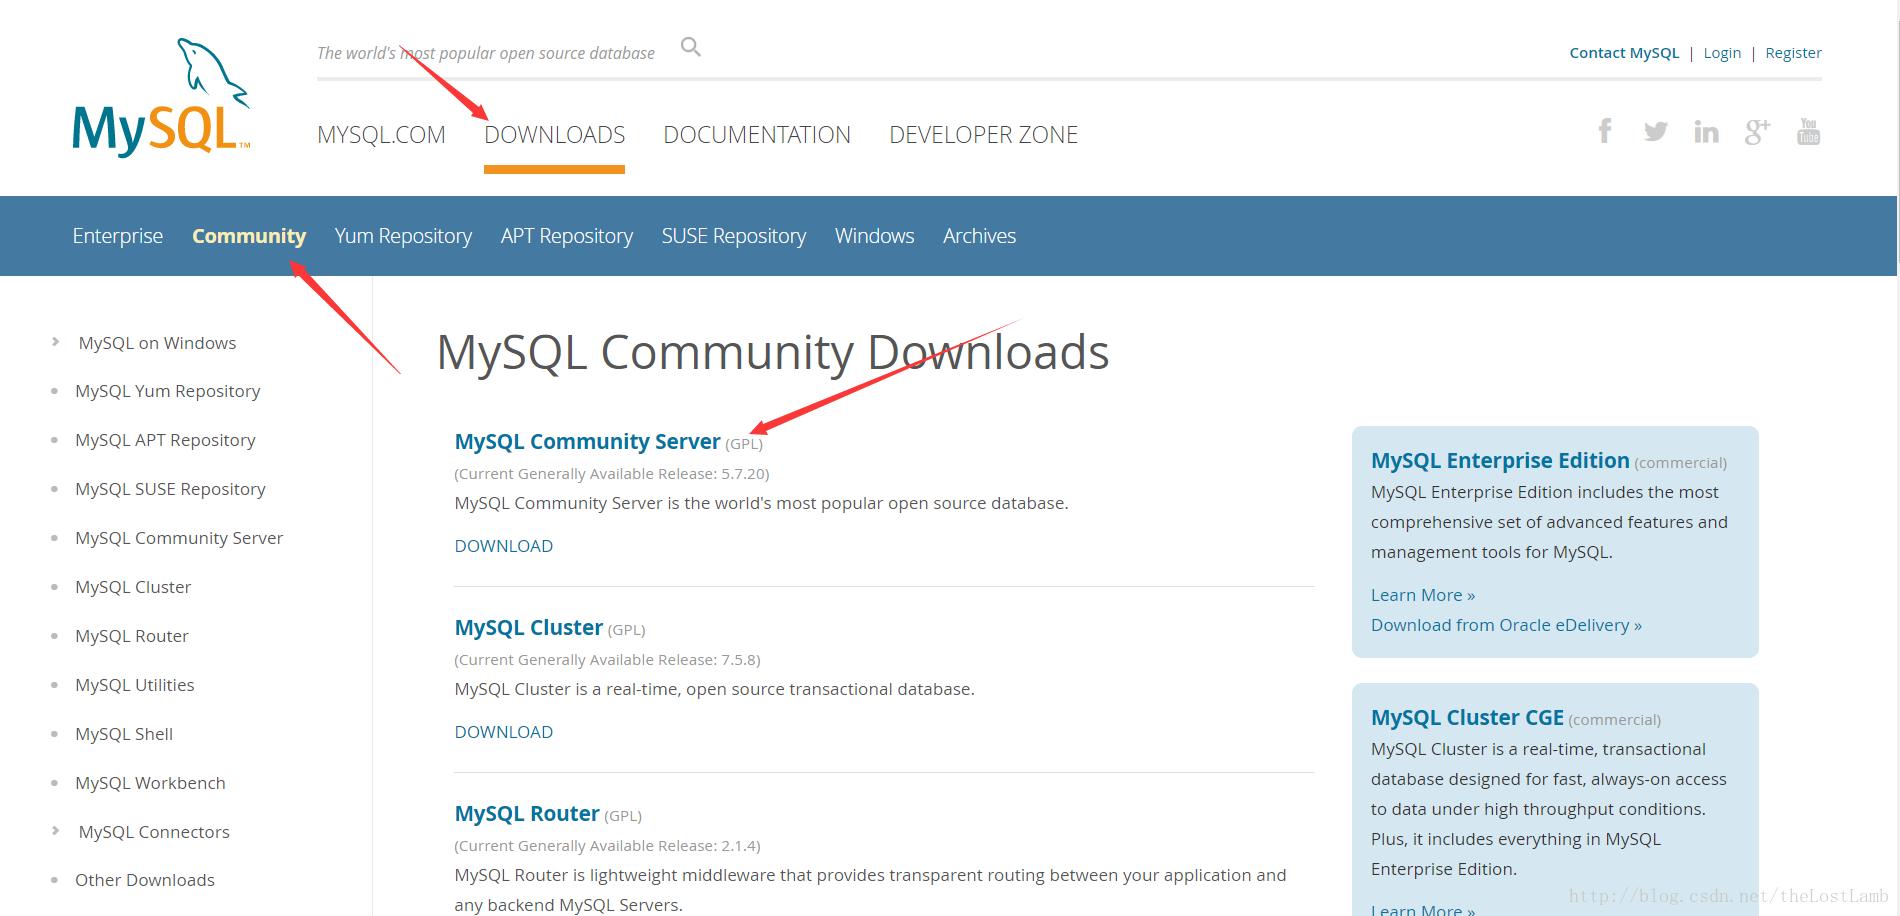Click the Twitter bird icon
The width and height of the screenshot is (1900, 916).
click(1656, 130)
